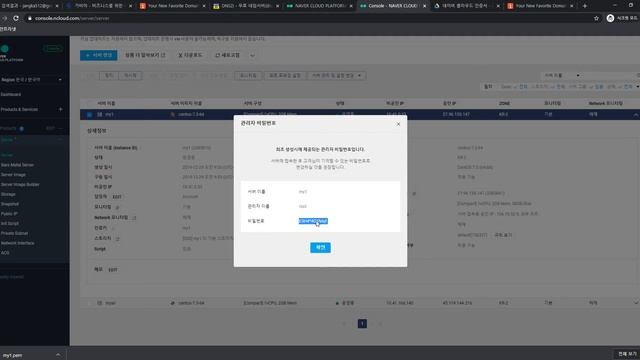
Task: Click page number 1 in the pagination
Action: [x=362, y=324]
